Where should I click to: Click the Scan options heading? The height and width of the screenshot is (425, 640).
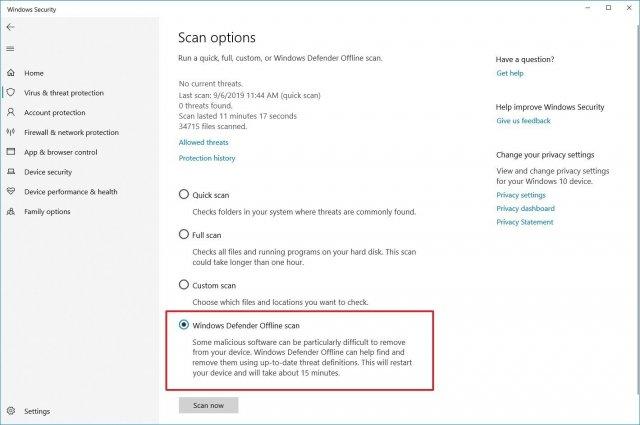coord(217,38)
